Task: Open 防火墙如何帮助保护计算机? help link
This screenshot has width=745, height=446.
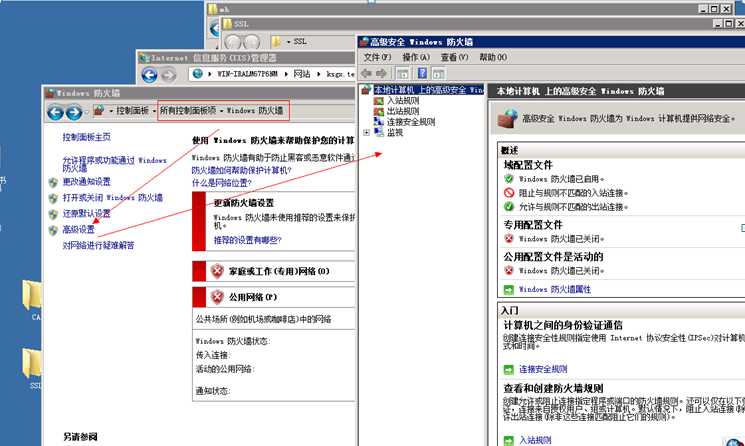Action: [241, 170]
